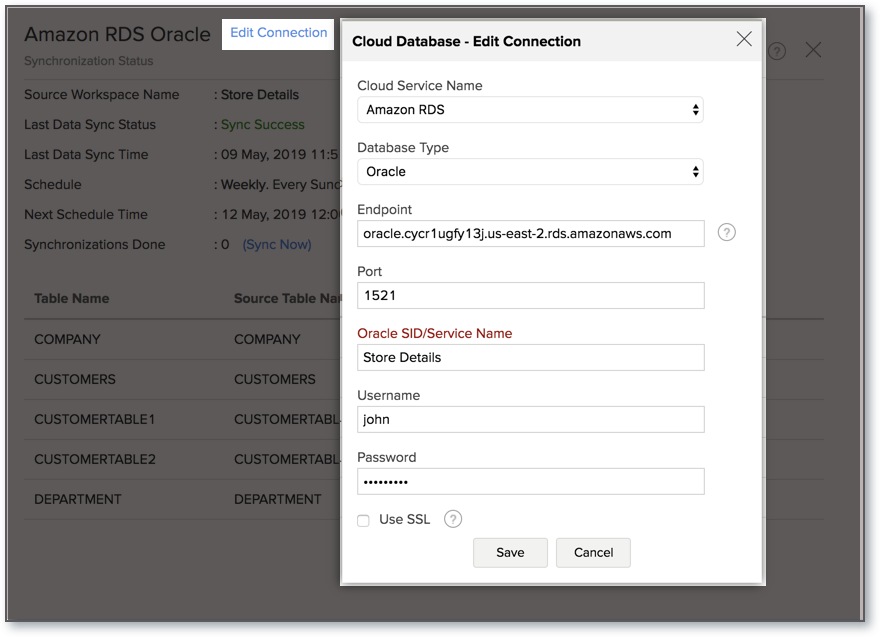
Task: Click the Edit Connection link
Action: click(278, 33)
